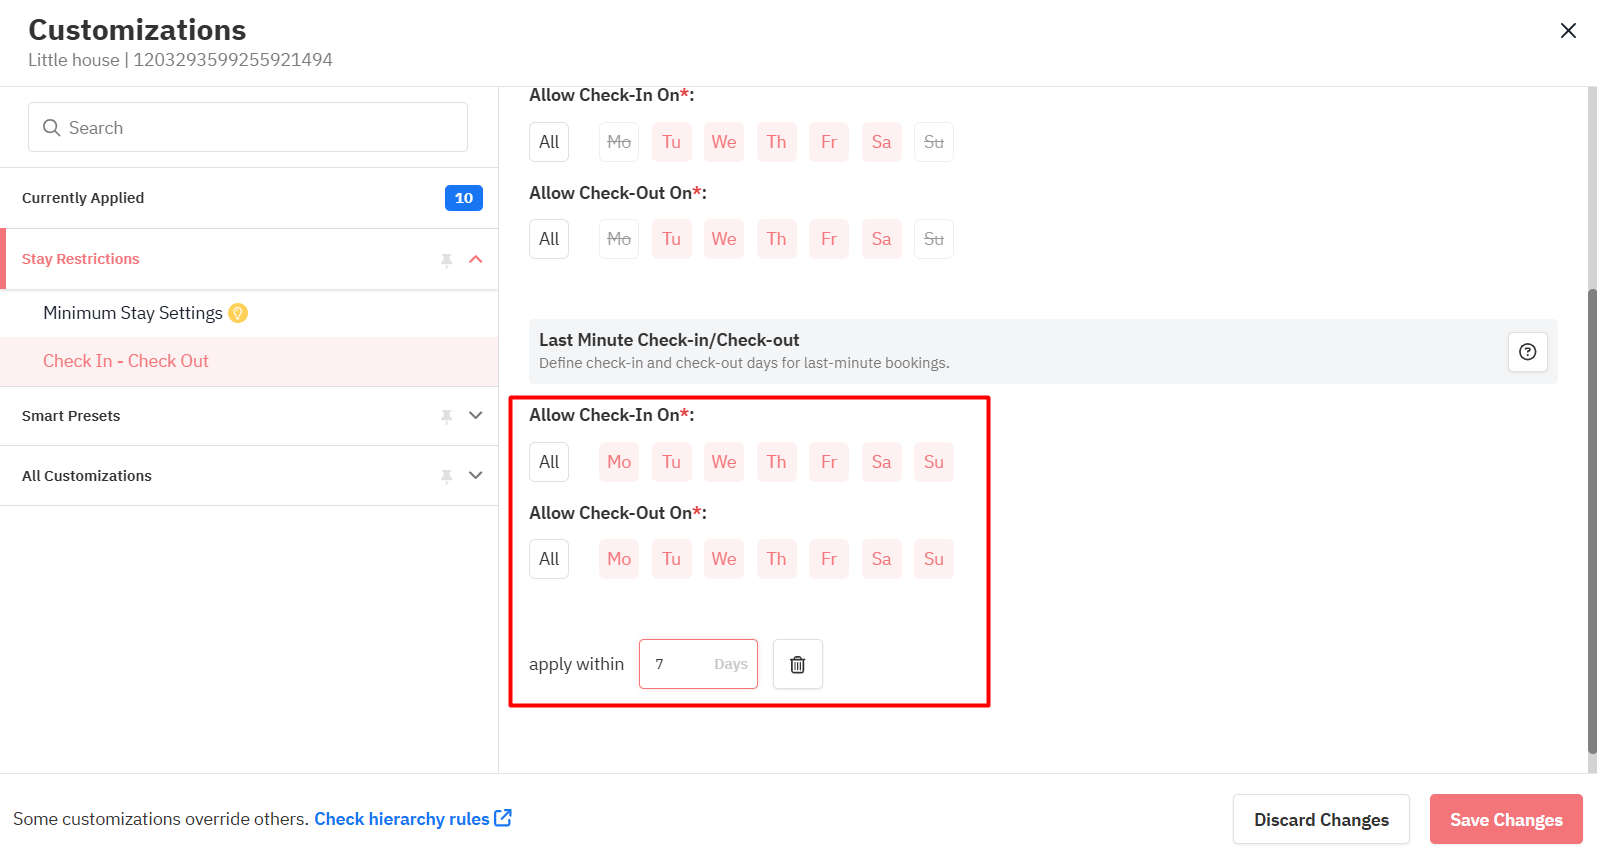Toggle Friday in last-minute Allow Check-In row
1597x854 pixels.
click(x=828, y=462)
